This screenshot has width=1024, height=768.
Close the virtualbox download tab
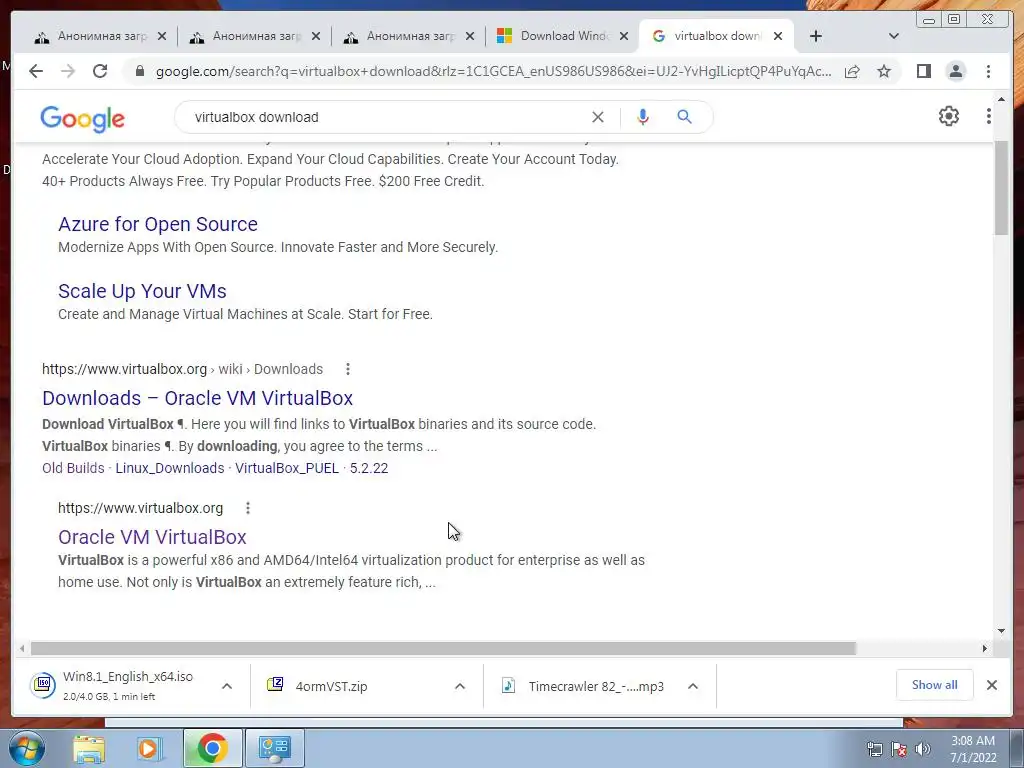(x=778, y=37)
